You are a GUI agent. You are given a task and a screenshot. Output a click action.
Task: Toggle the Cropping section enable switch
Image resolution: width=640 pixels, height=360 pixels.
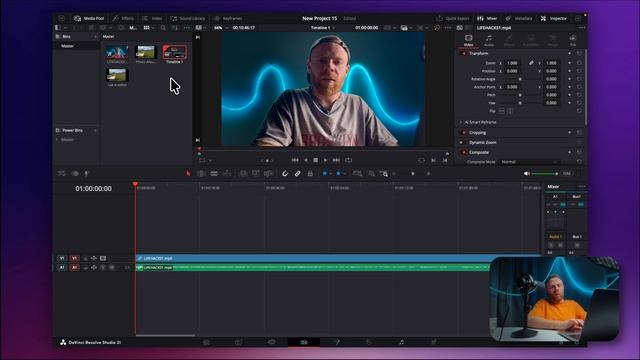[x=463, y=133]
